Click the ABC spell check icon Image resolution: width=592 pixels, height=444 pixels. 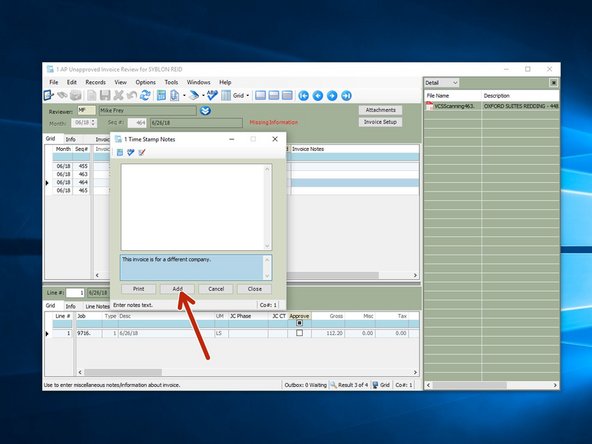point(212,95)
